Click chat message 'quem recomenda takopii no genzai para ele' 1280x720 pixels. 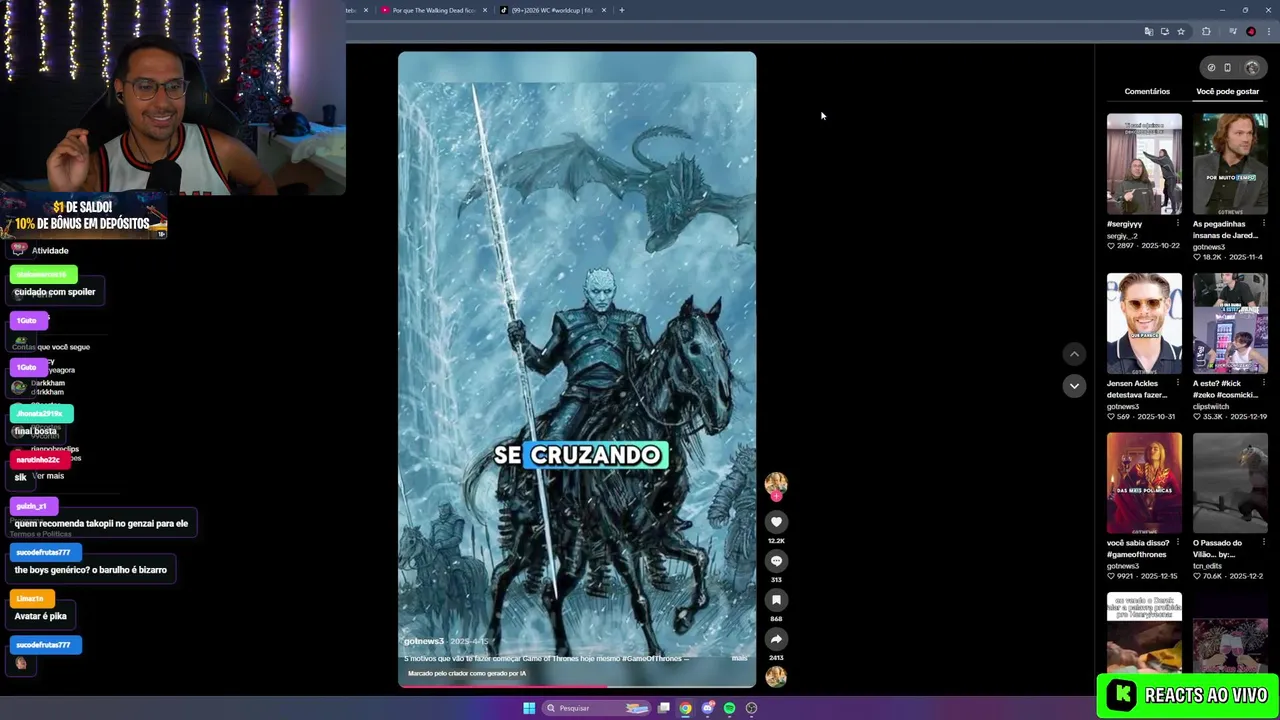coord(101,523)
